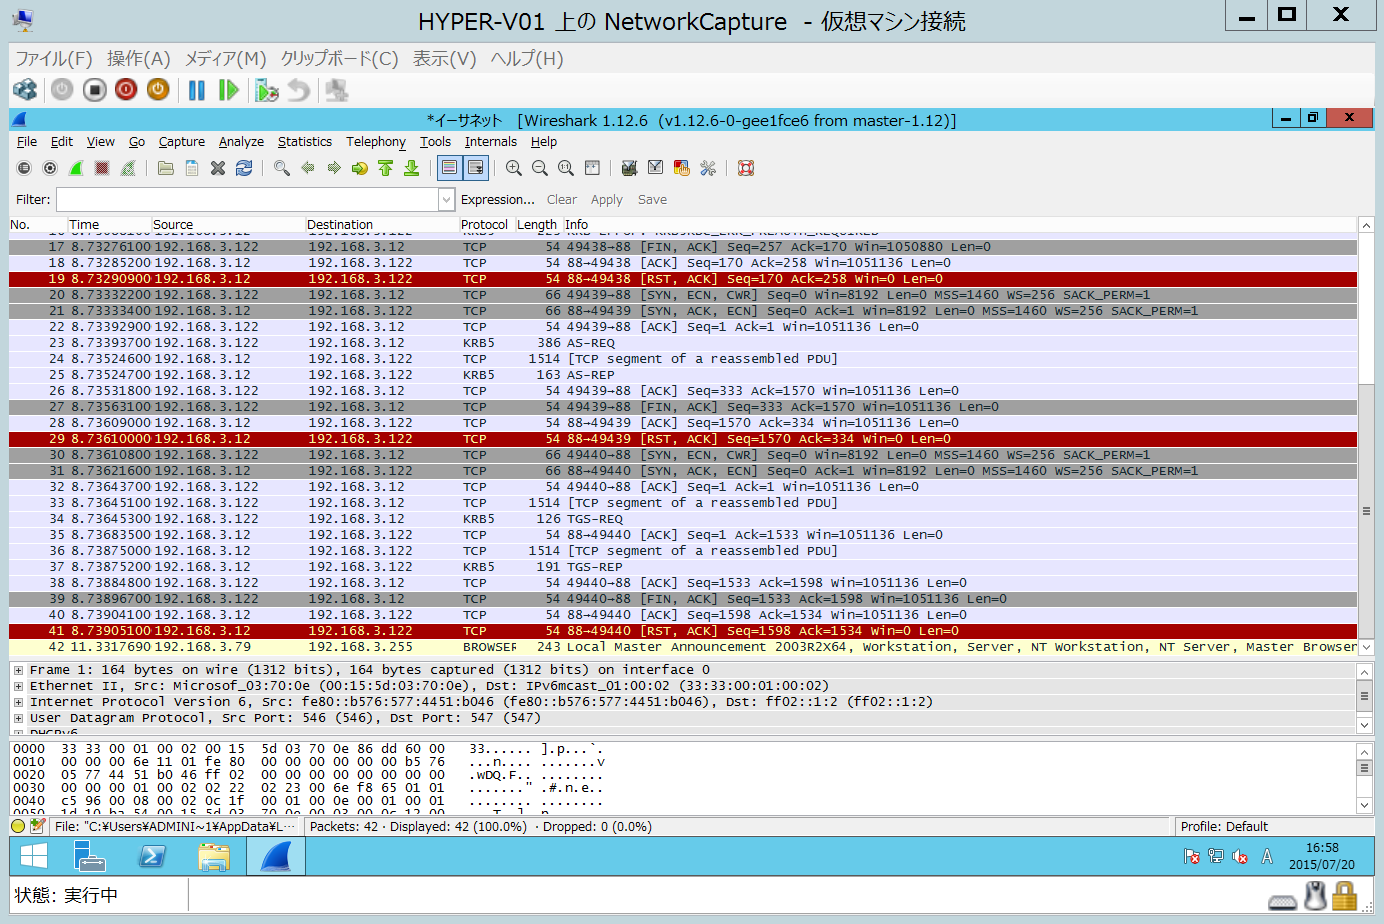Open ファイル(F) menu in VM window
The image size is (1384, 924).
[54, 59]
